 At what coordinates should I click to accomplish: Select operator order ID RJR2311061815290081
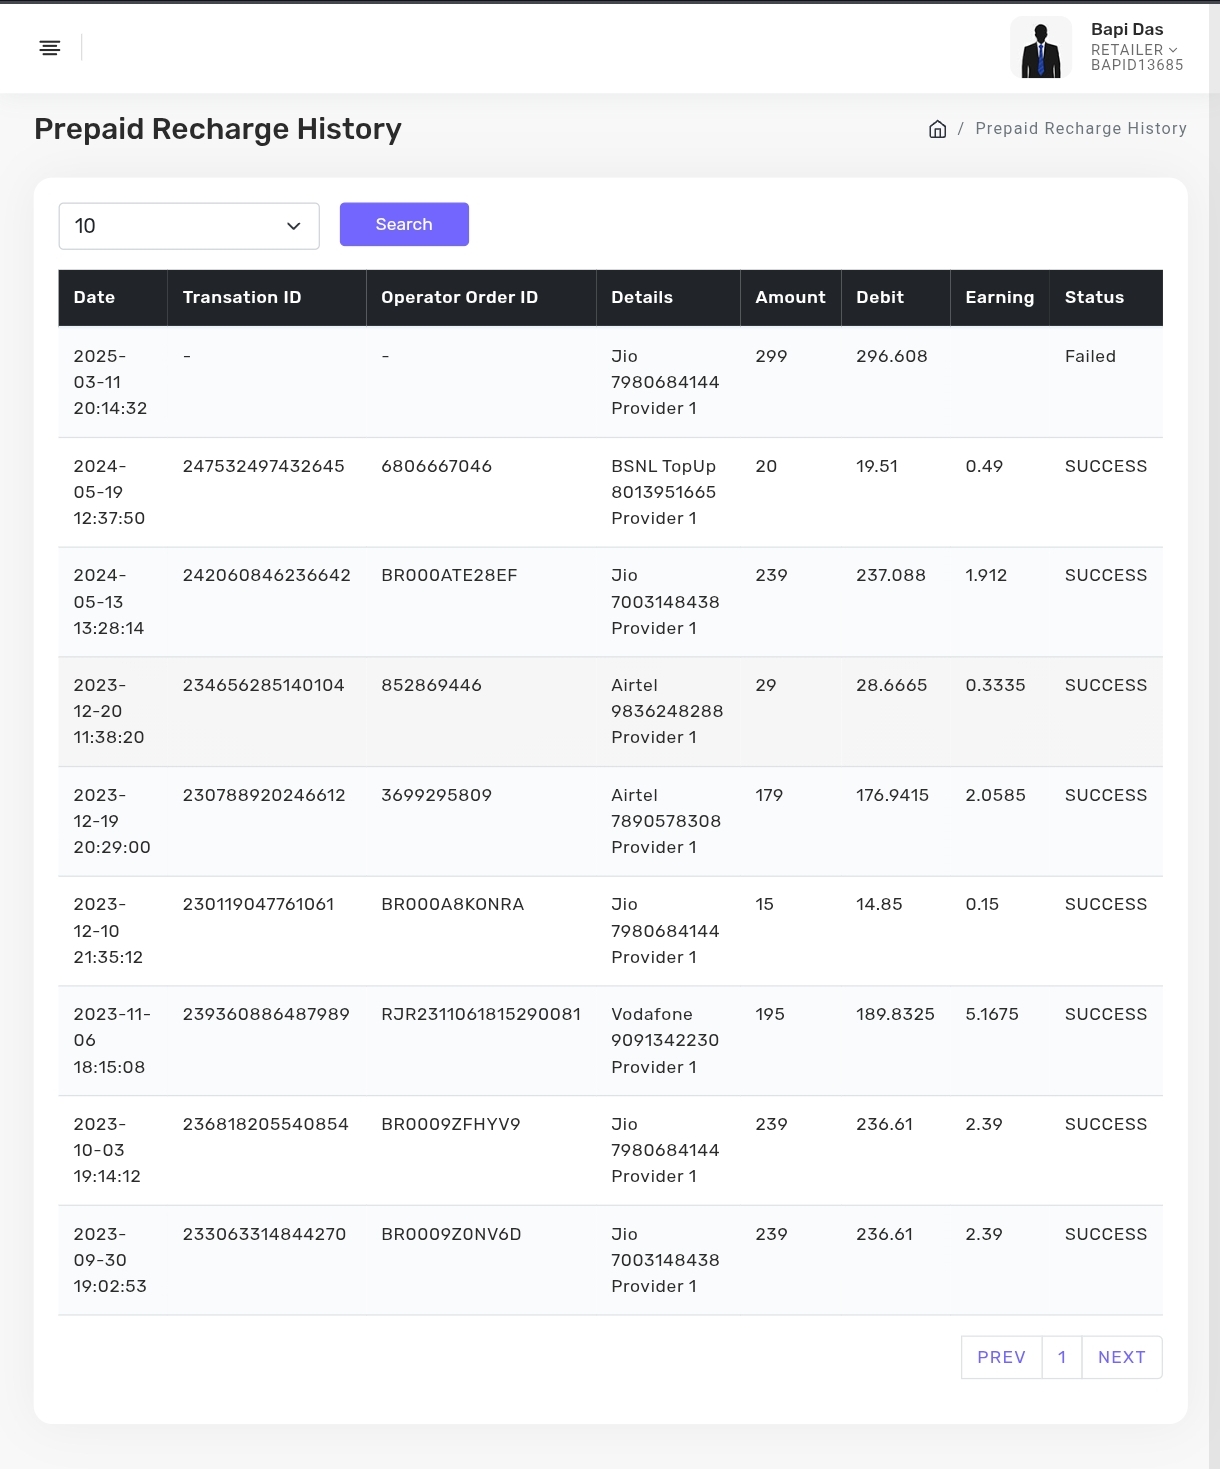click(481, 1014)
